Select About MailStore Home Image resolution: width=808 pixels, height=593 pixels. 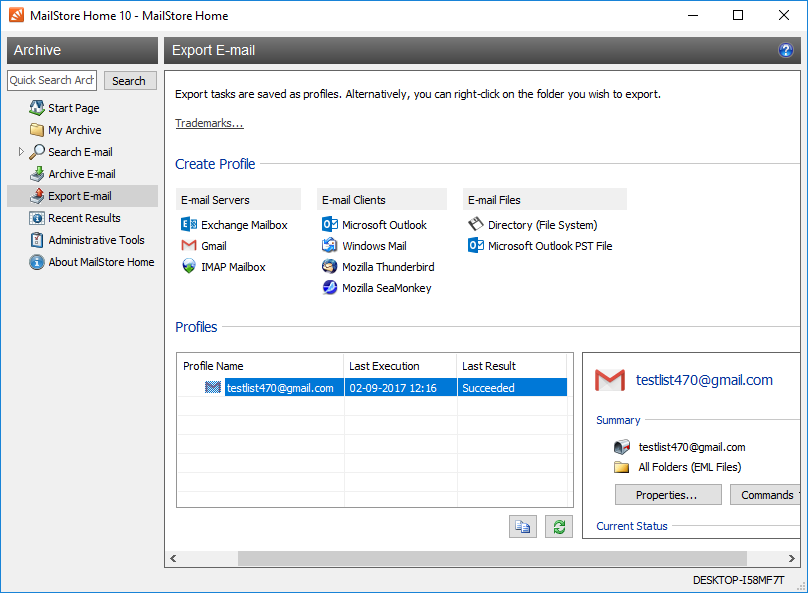tap(101, 262)
